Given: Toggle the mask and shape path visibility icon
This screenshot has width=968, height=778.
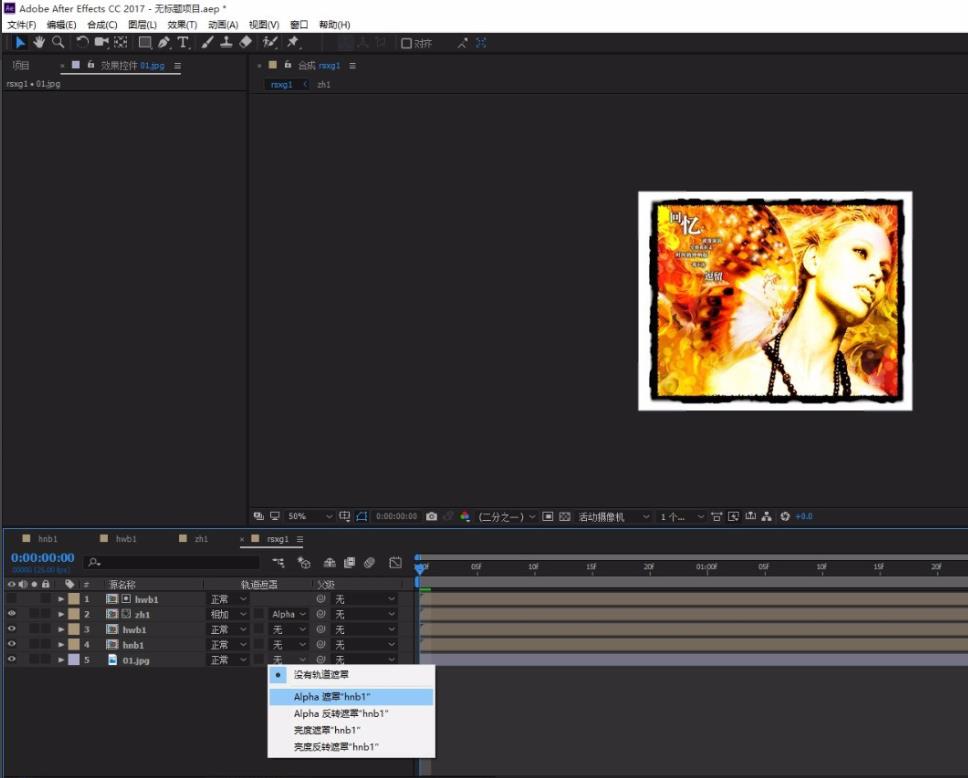Looking at the screenshot, I should tap(362, 516).
